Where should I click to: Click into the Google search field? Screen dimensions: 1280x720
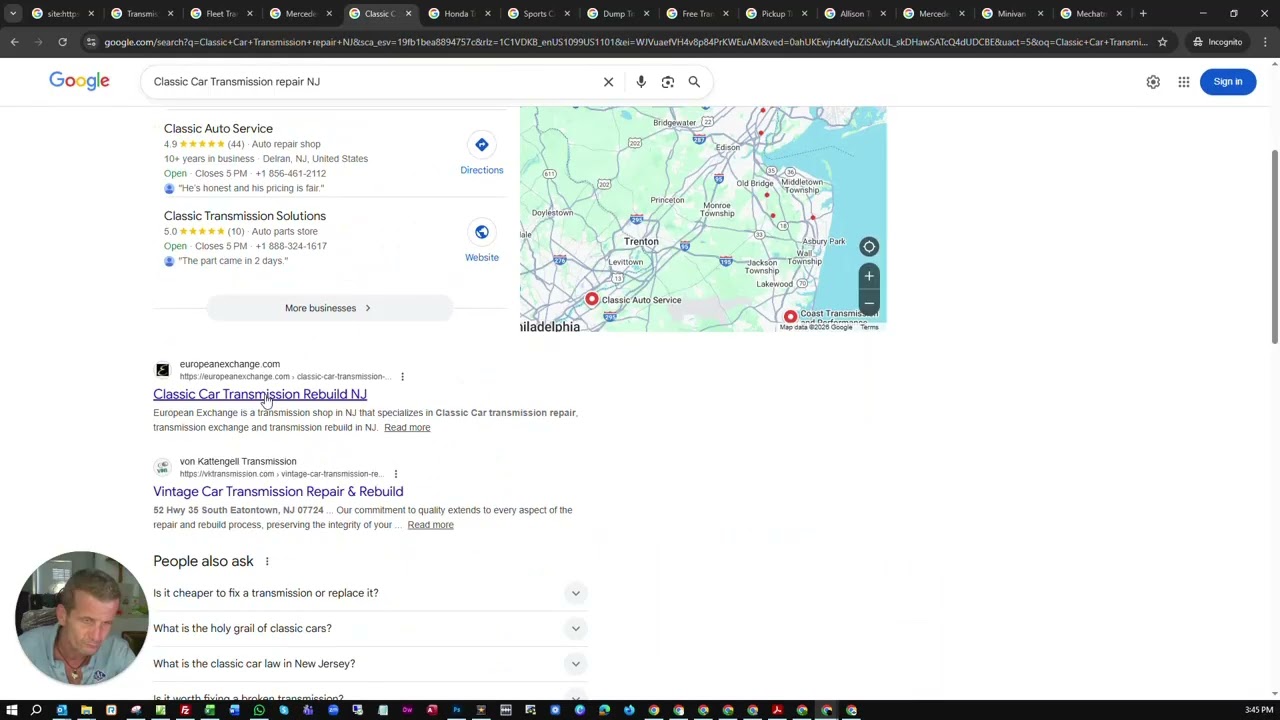click(370, 82)
